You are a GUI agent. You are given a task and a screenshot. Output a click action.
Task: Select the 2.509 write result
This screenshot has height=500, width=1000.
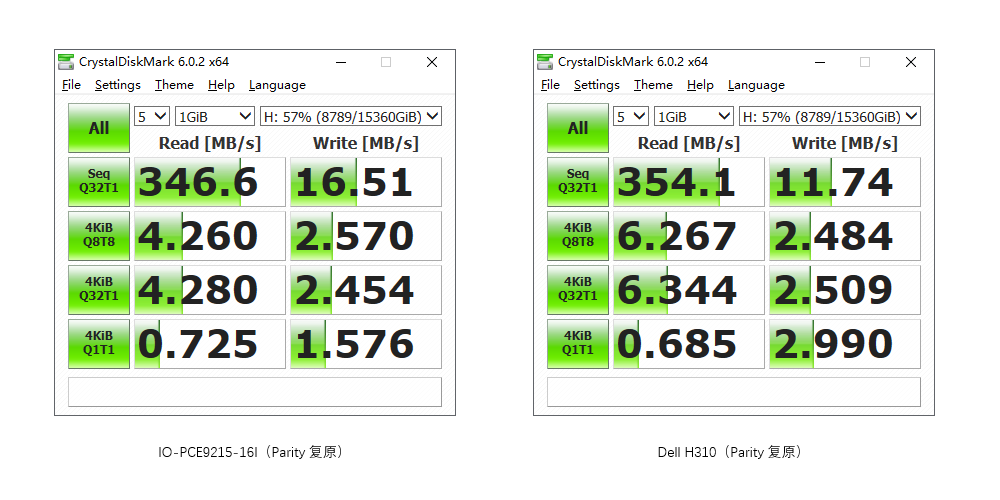845,290
